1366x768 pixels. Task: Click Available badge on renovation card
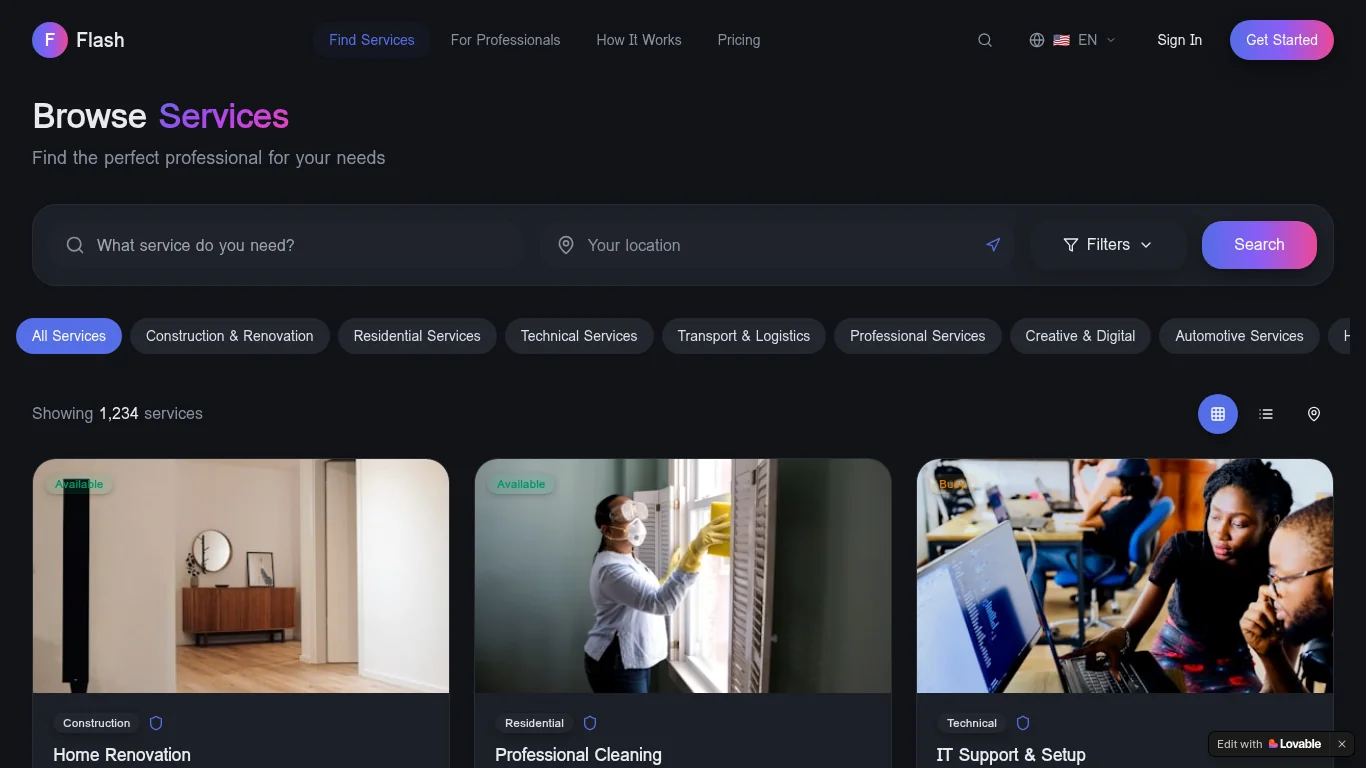click(x=79, y=484)
